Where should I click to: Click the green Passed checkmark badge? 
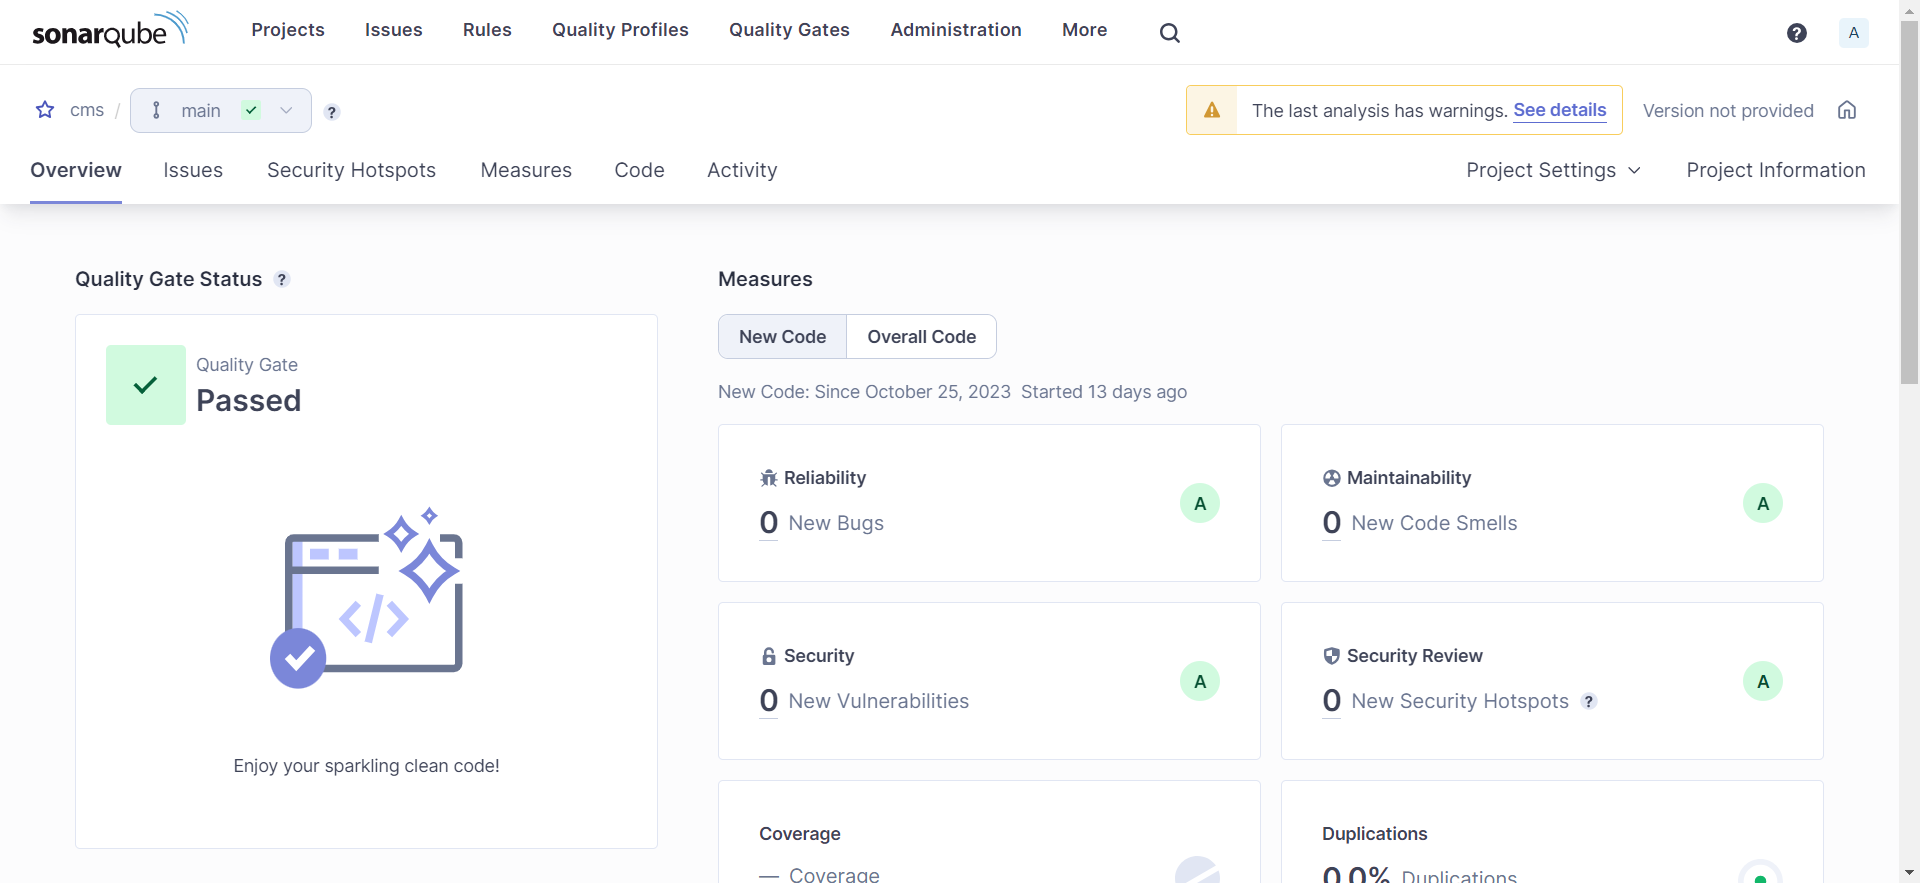tap(146, 385)
